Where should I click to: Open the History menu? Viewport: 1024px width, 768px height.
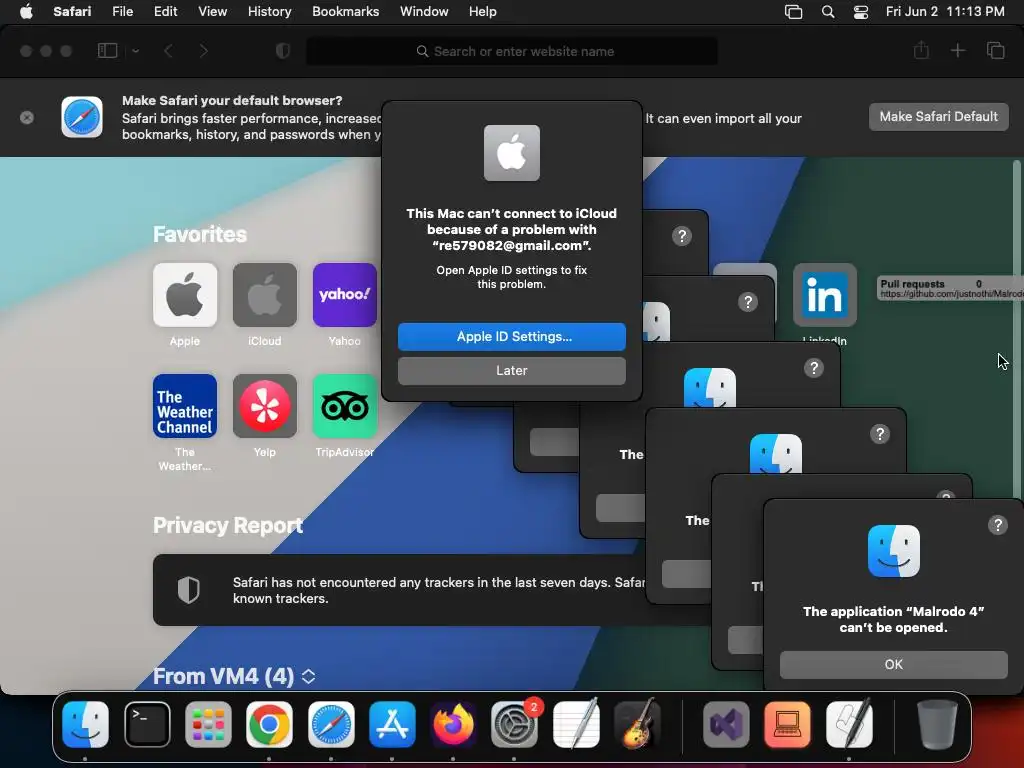(x=269, y=12)
